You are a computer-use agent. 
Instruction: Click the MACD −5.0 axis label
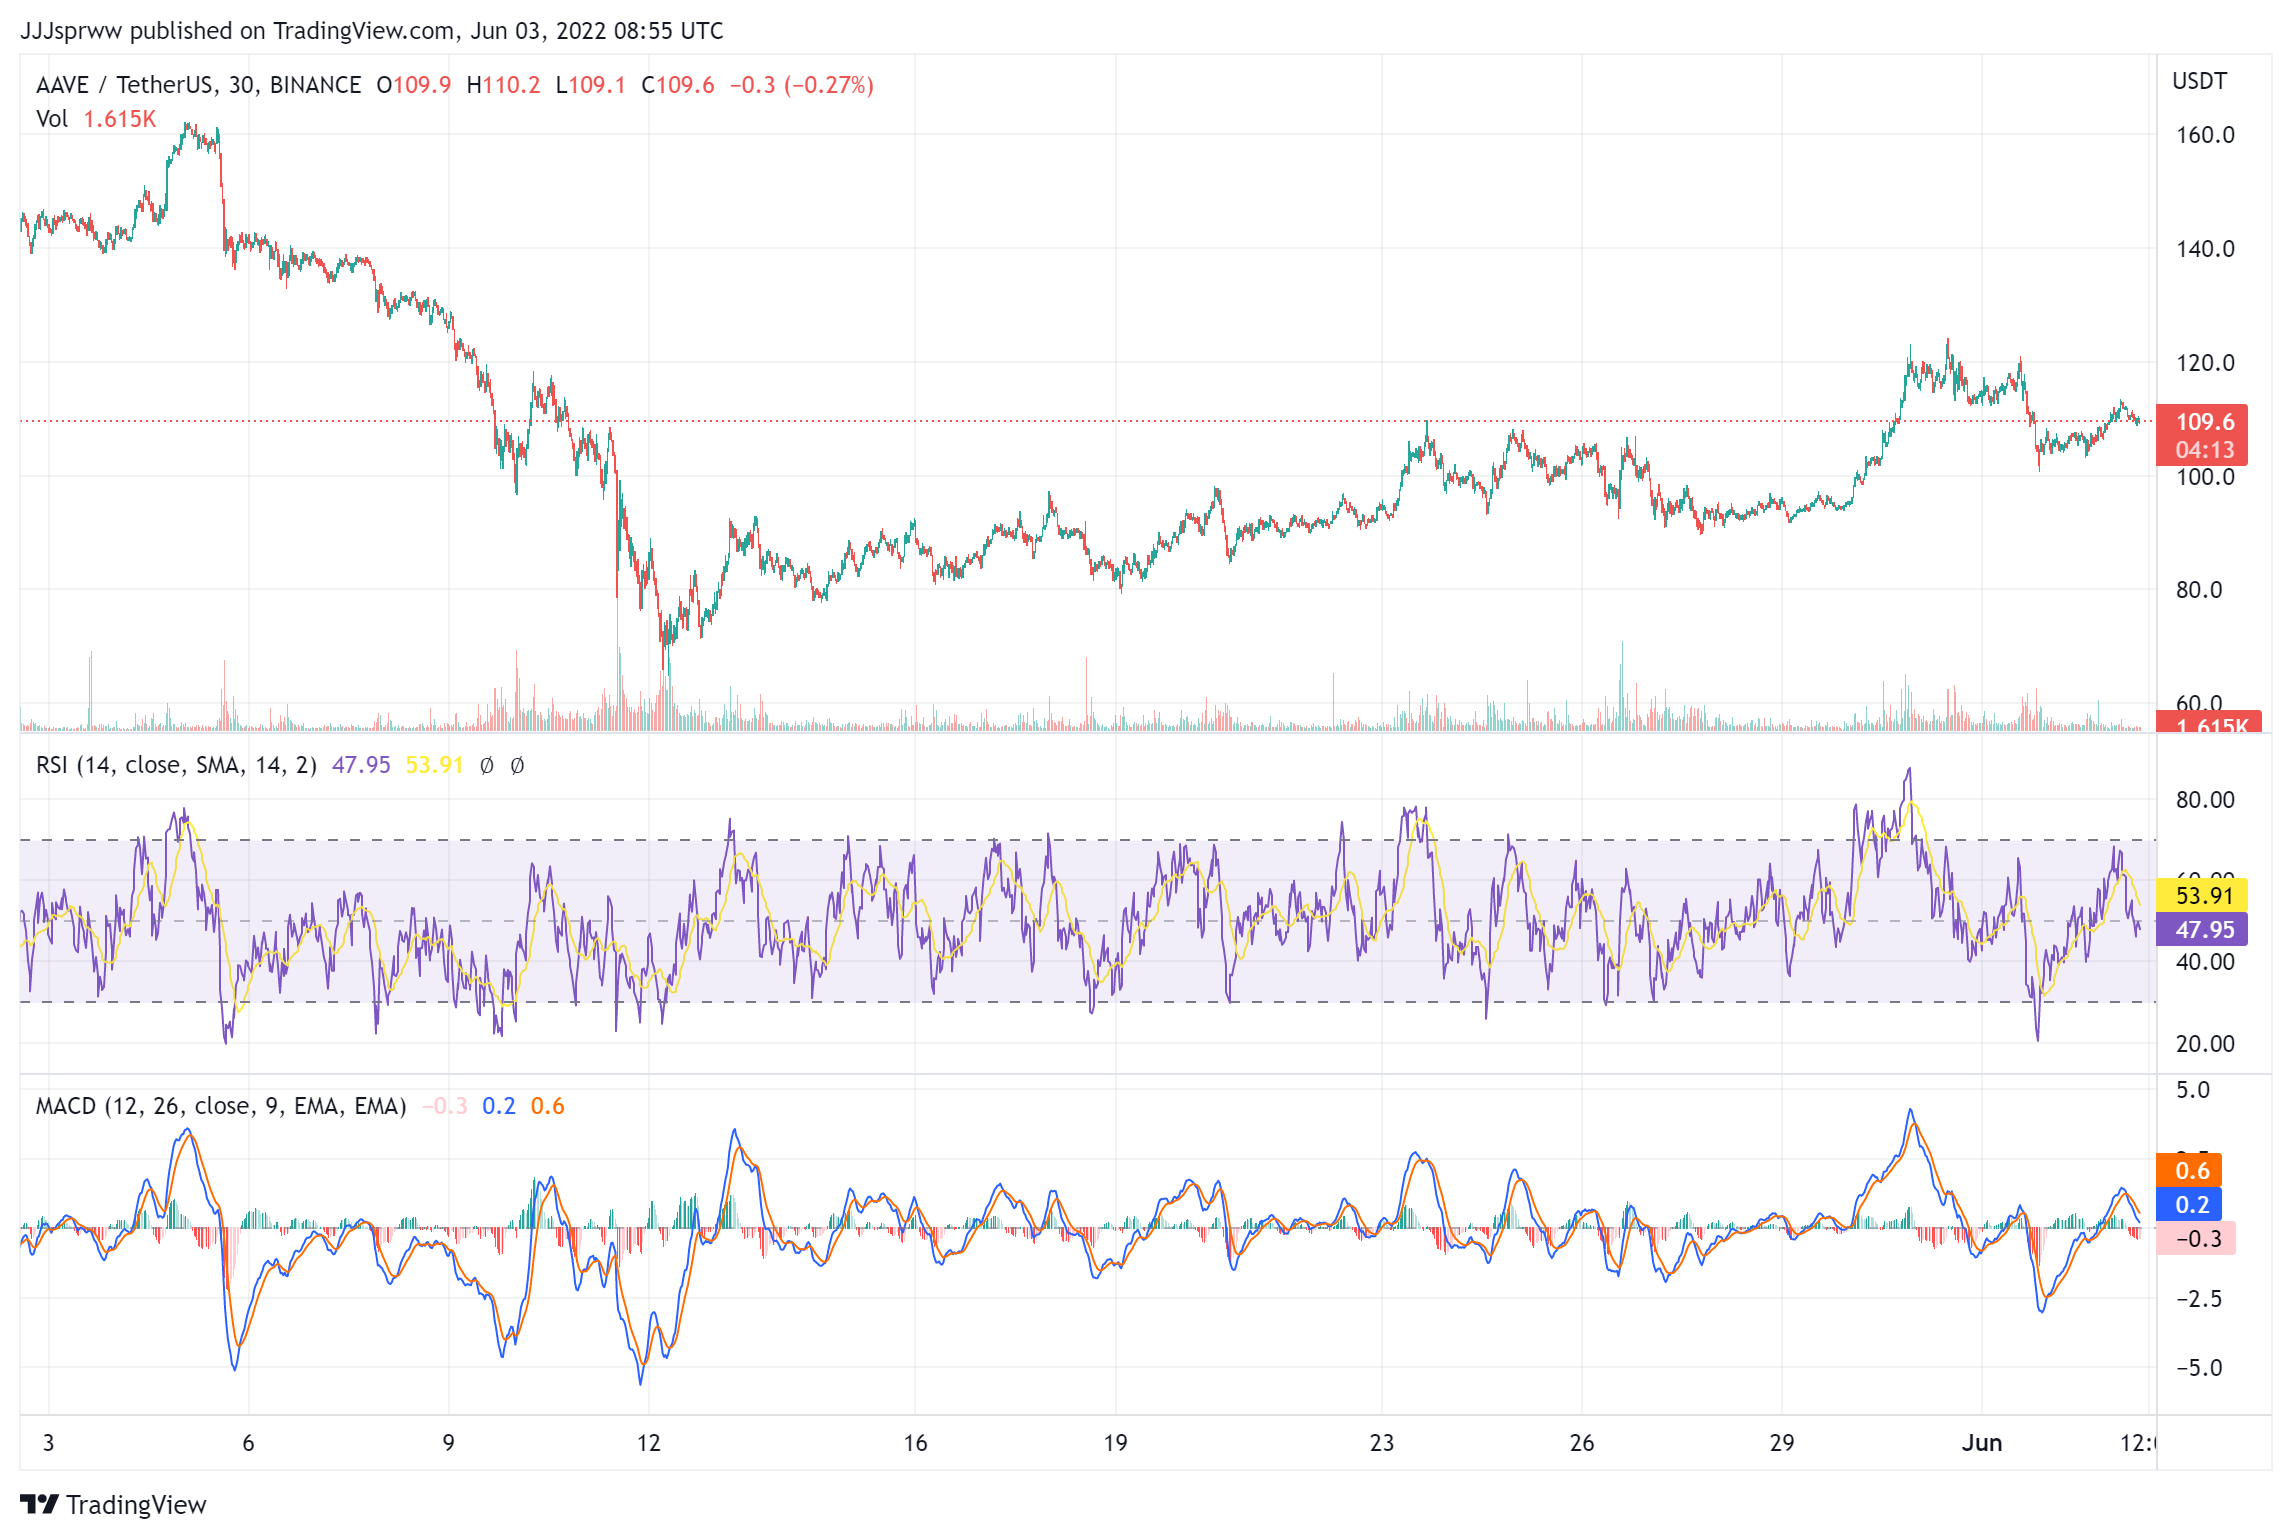point(2198,1368)
